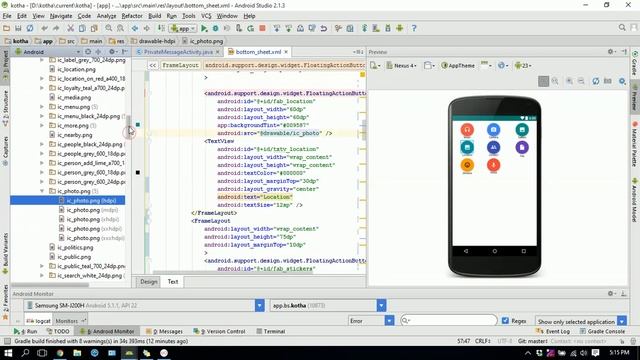This screenshot has width=640, height=360.
Task: Open the Gradle Console
Action: point(602,331)
